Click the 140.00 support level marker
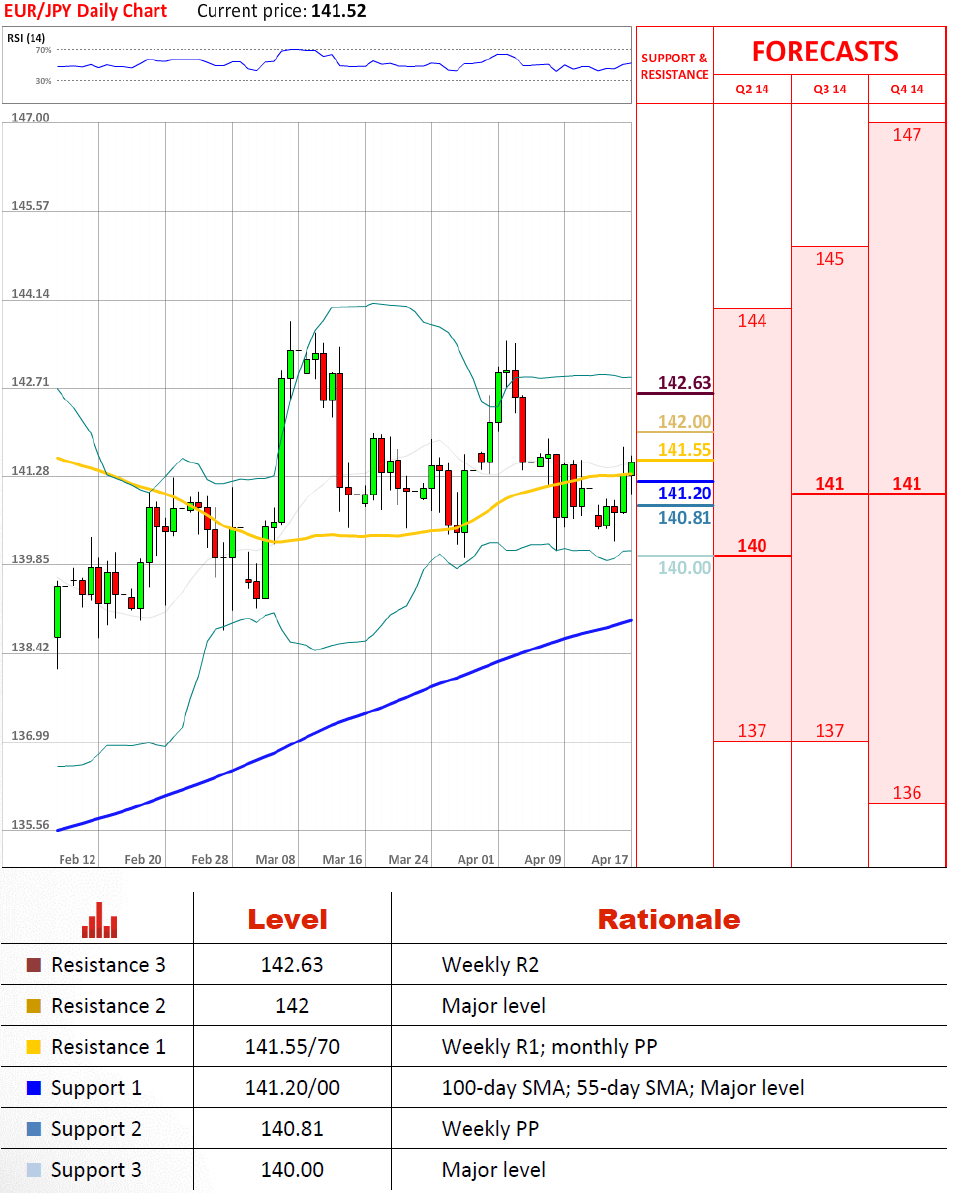Image resolution: width=954 pixels, height=1193 pixels. 684,568
